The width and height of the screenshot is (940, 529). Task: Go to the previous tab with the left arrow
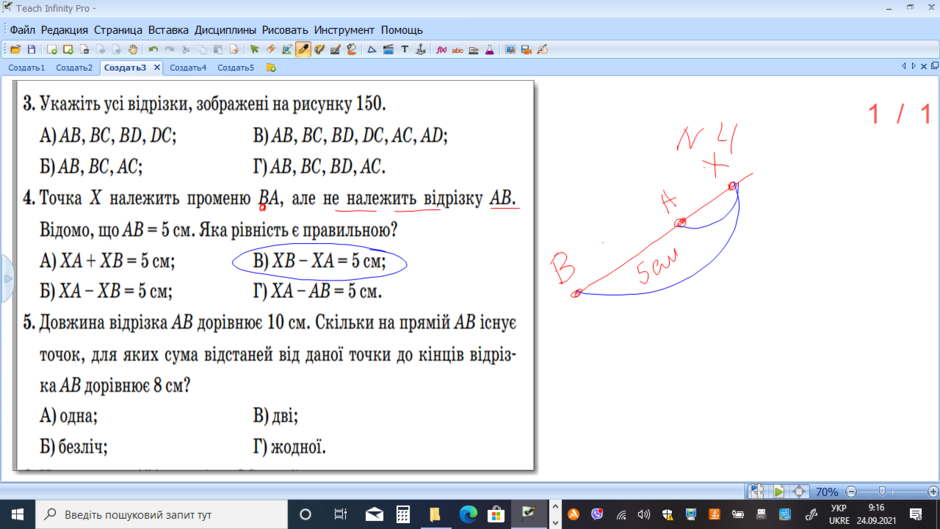[x=903, y=67]
